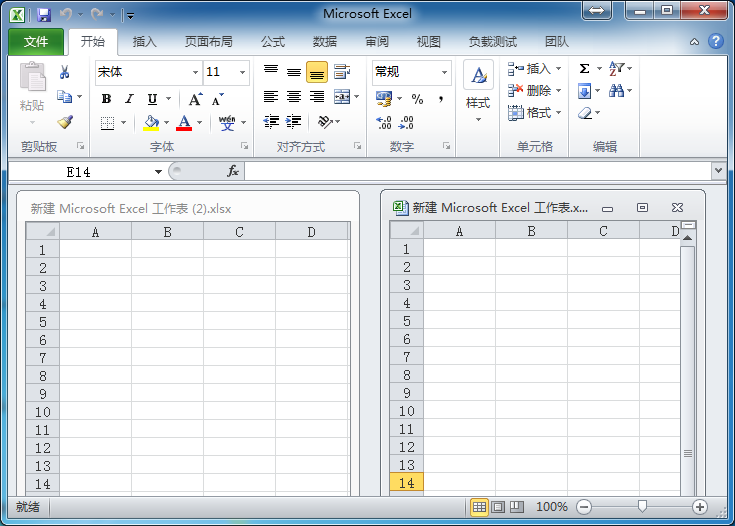Screen dimensions: 735x526
Task: Expand the Name Box dropdown arrow
Action: tap(158, 172)
